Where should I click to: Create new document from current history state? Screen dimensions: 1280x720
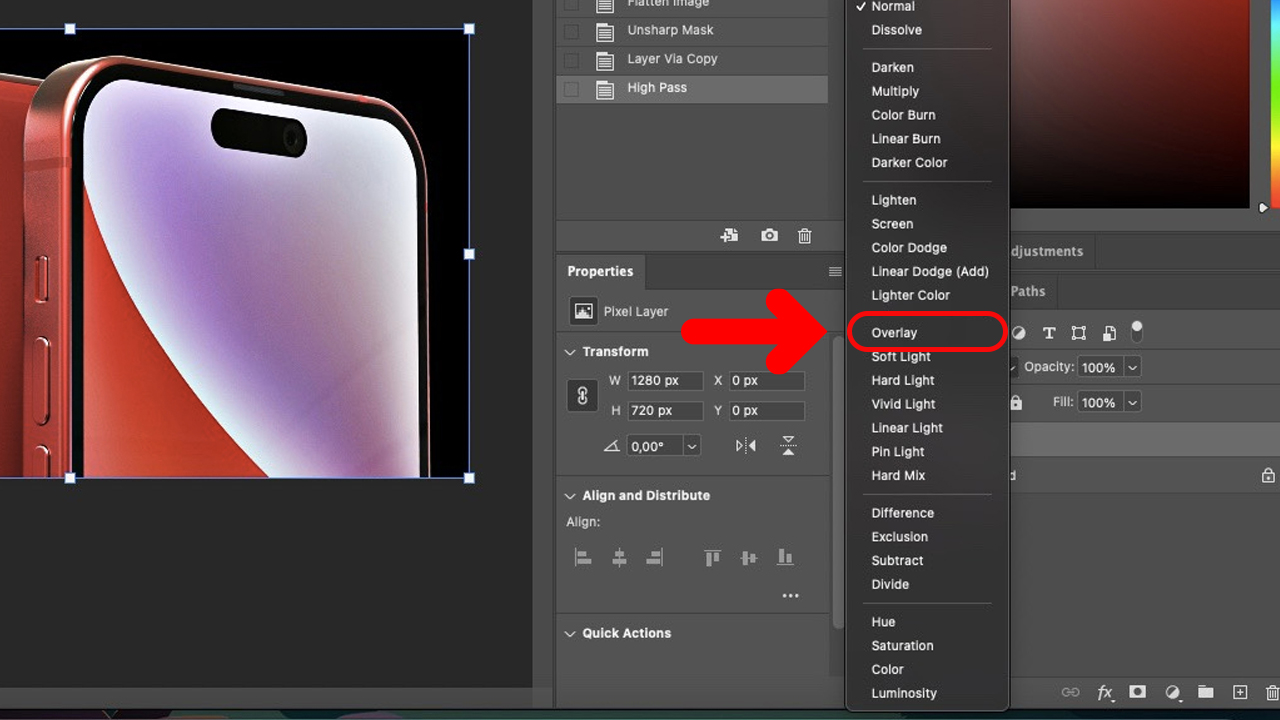coord(729,236)
